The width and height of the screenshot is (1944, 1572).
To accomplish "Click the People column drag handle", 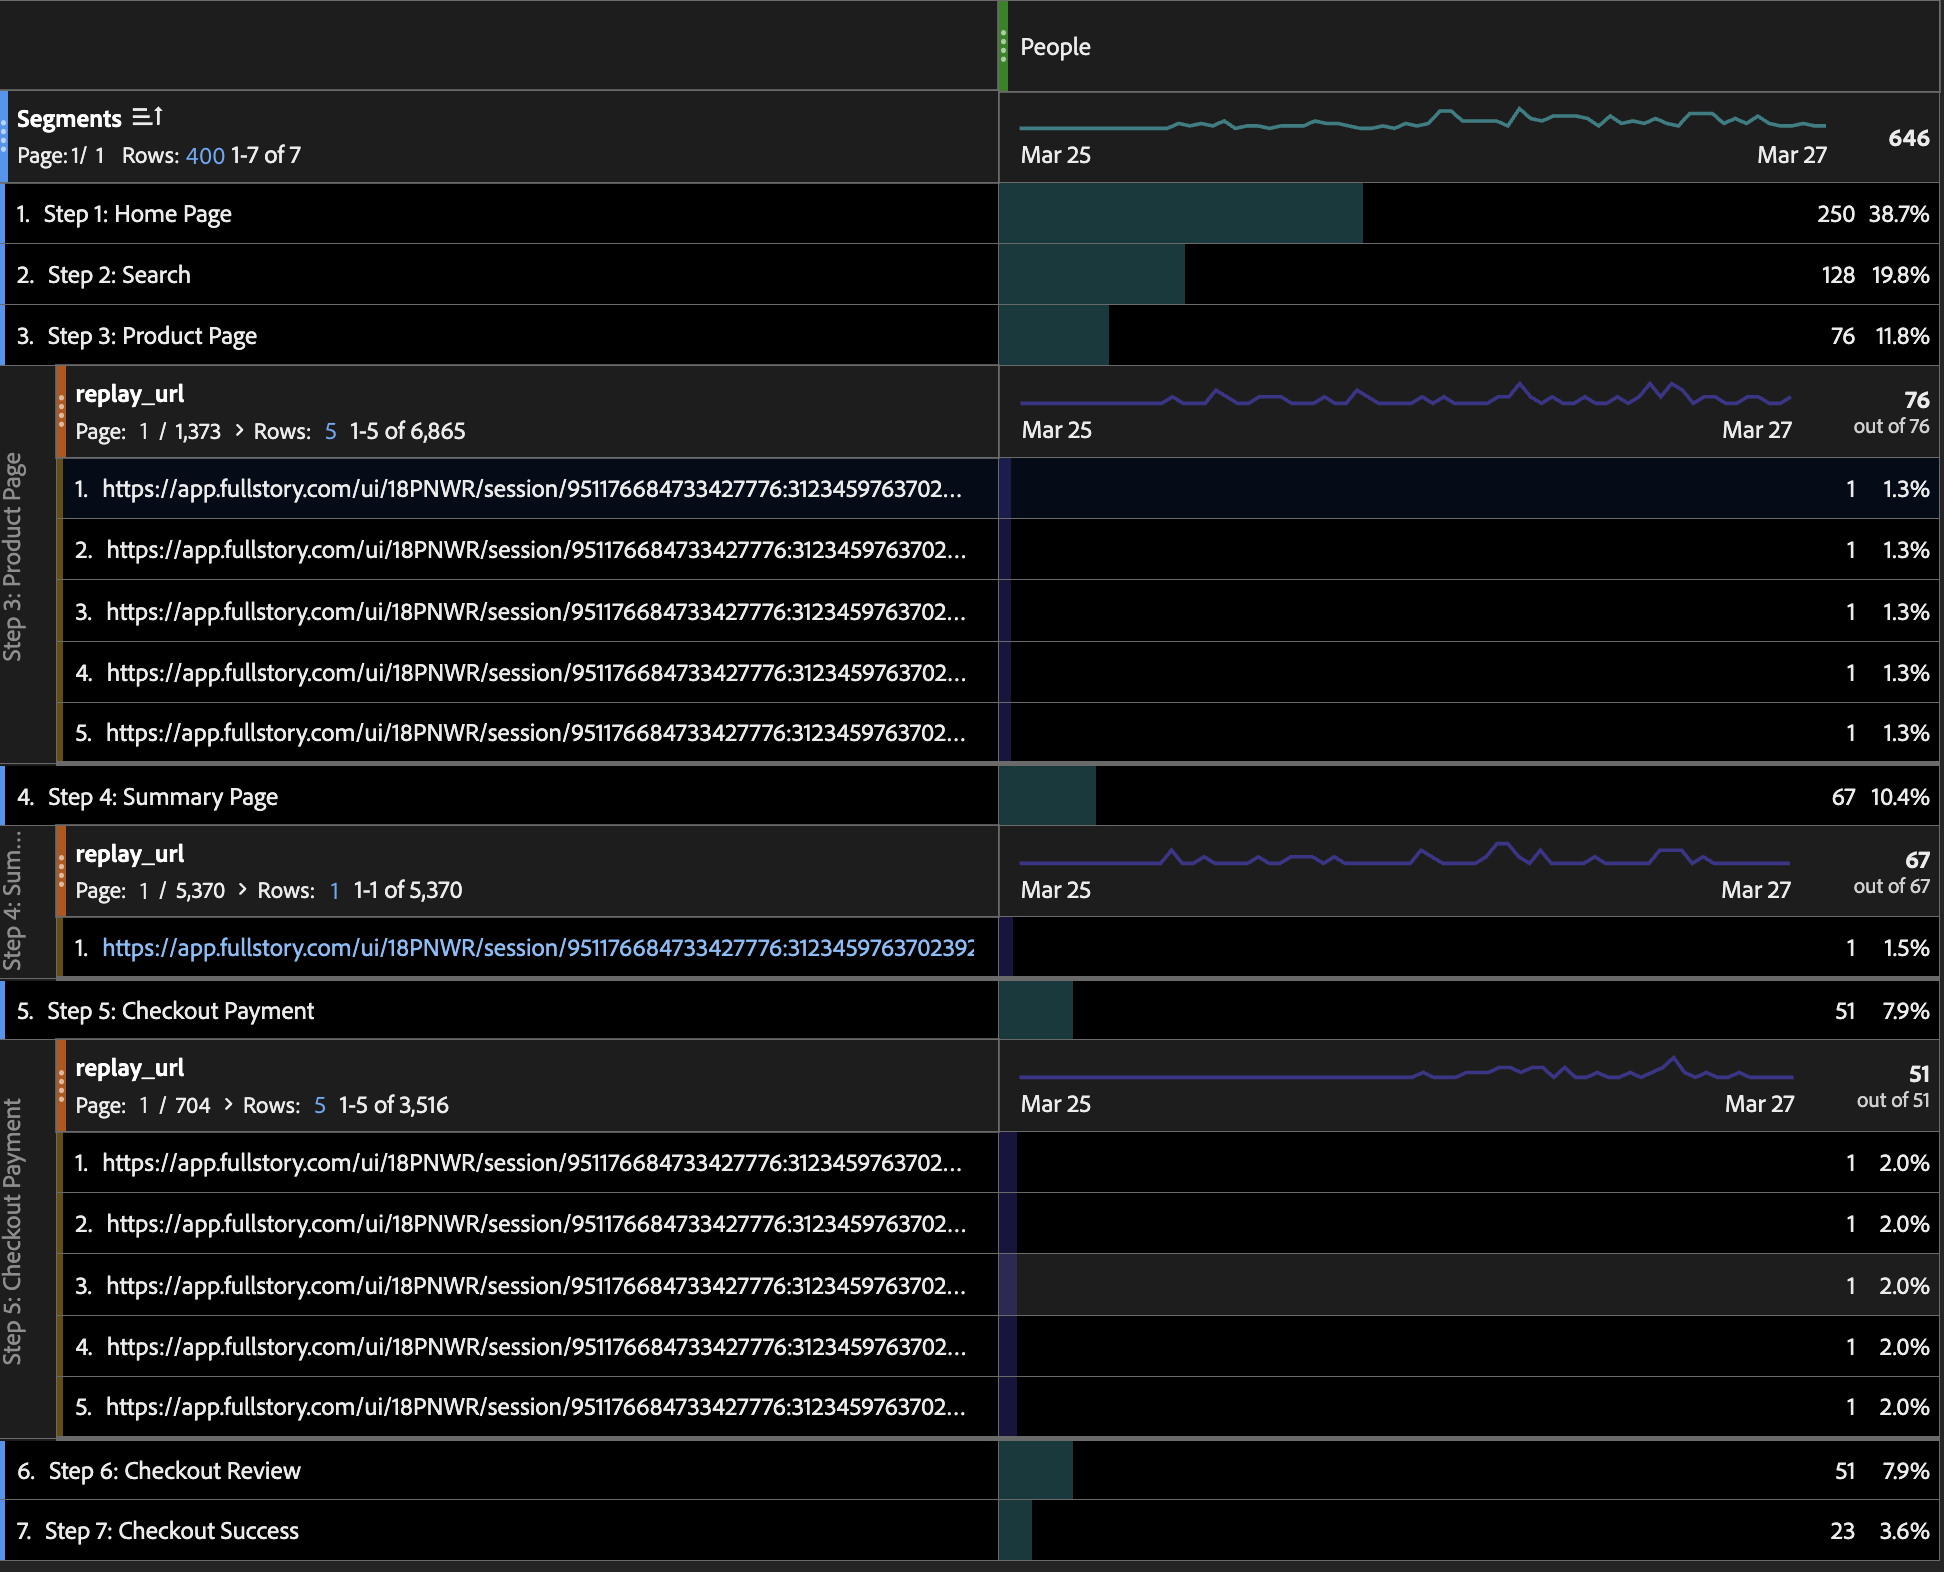I will click(1003, 46).
